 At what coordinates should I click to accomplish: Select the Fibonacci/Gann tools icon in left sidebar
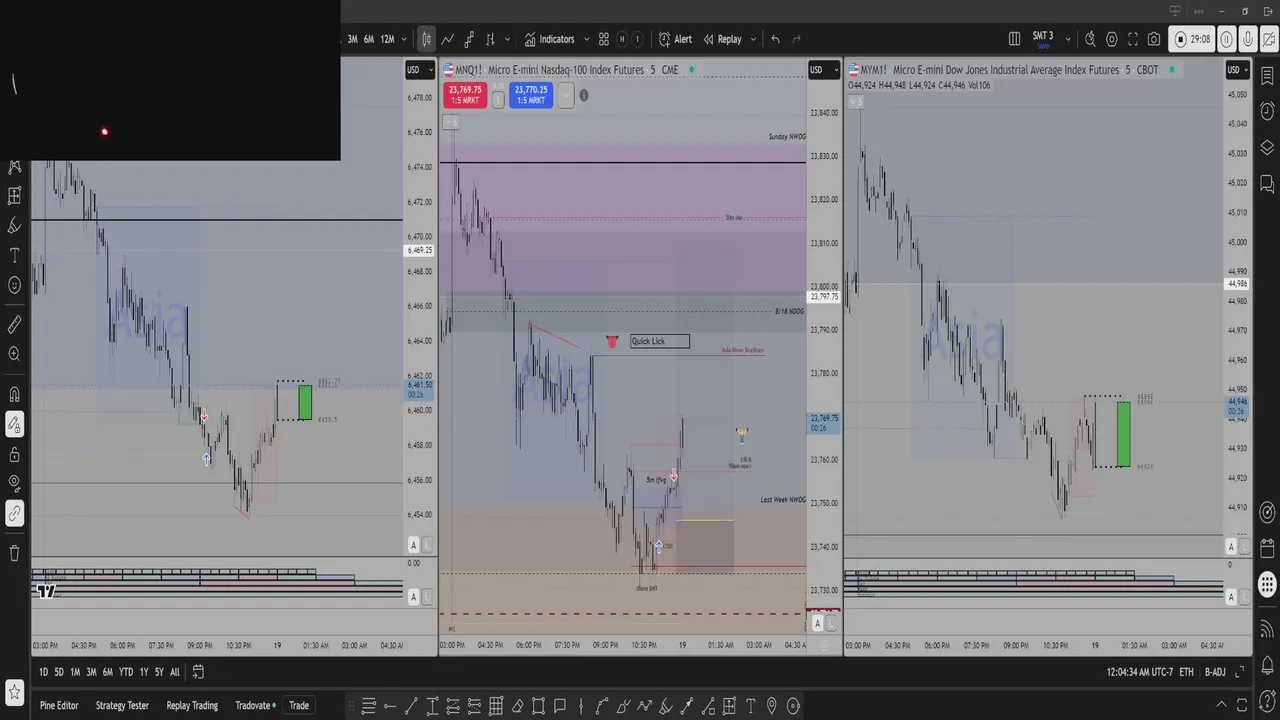(14, 196)
